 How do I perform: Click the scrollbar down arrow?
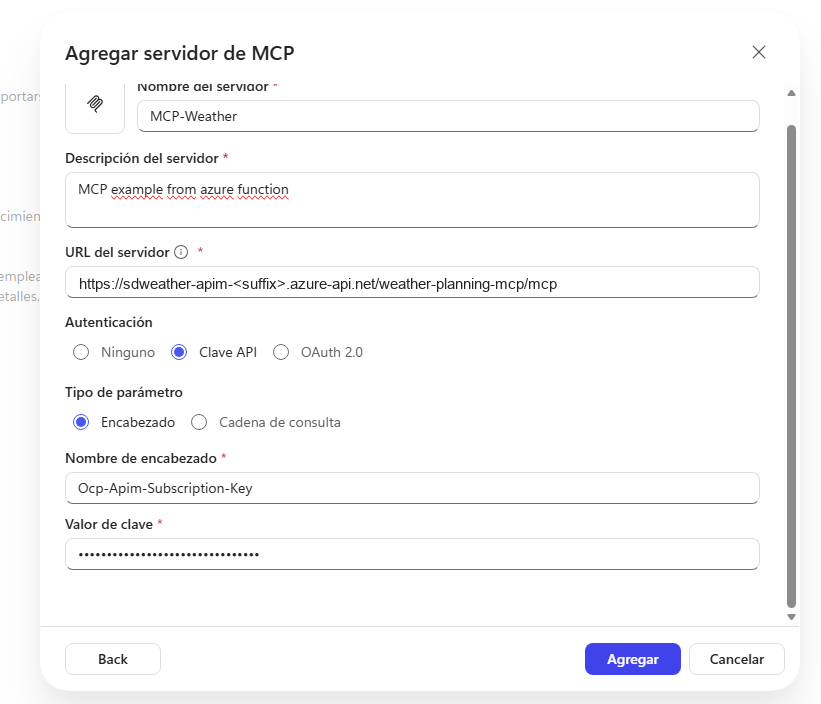pyautogui.click(x=791, y=617)
